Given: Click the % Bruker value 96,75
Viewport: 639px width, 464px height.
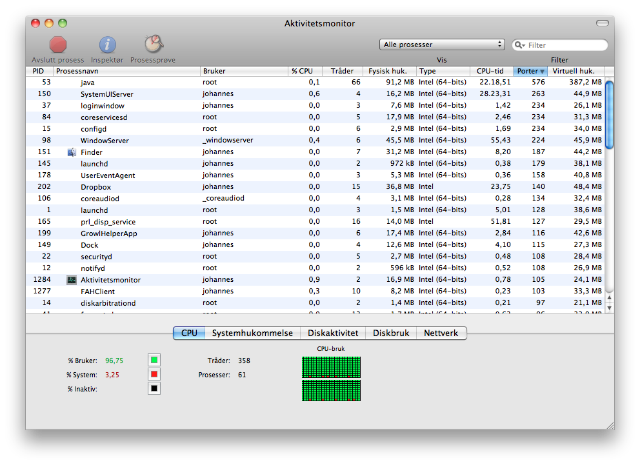Looking at the screenshot, I should (114, 361).
